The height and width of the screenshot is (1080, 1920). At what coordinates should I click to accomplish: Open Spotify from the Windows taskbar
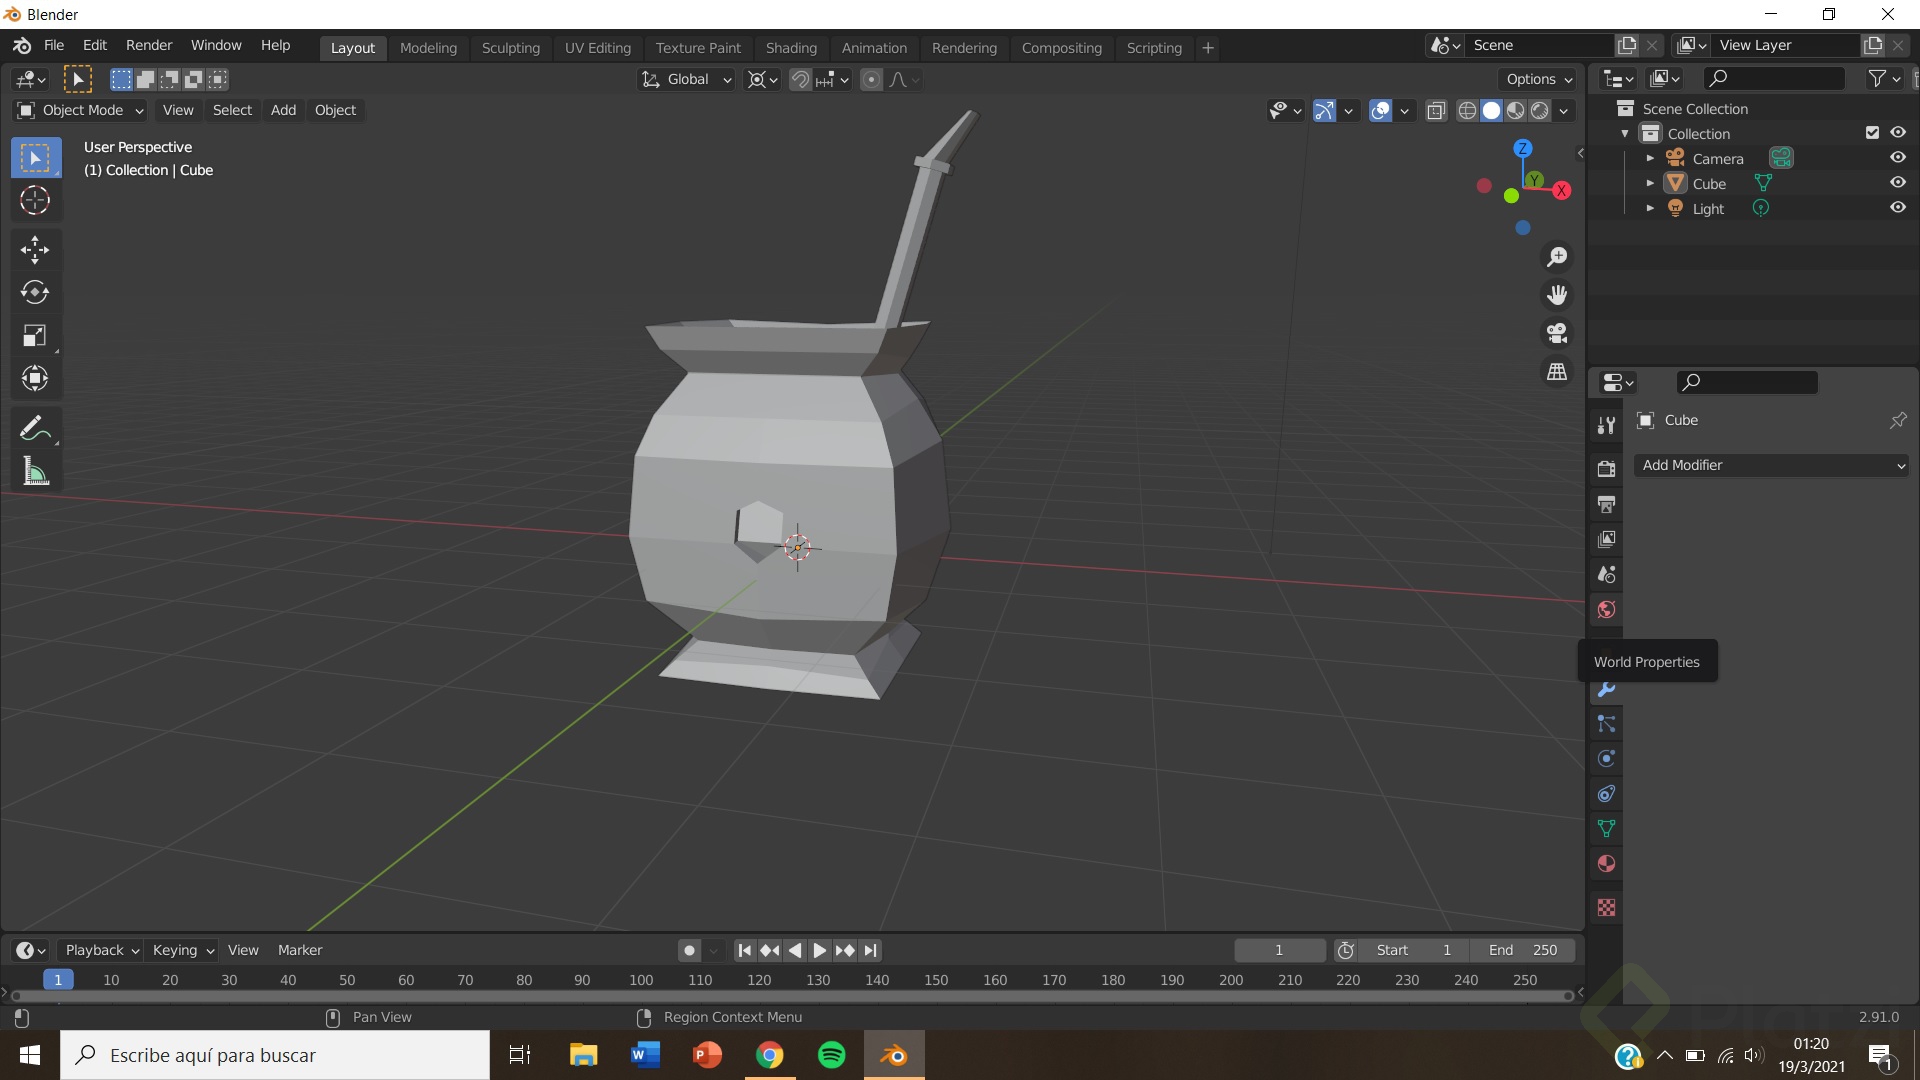click(x=831, y=1055)
